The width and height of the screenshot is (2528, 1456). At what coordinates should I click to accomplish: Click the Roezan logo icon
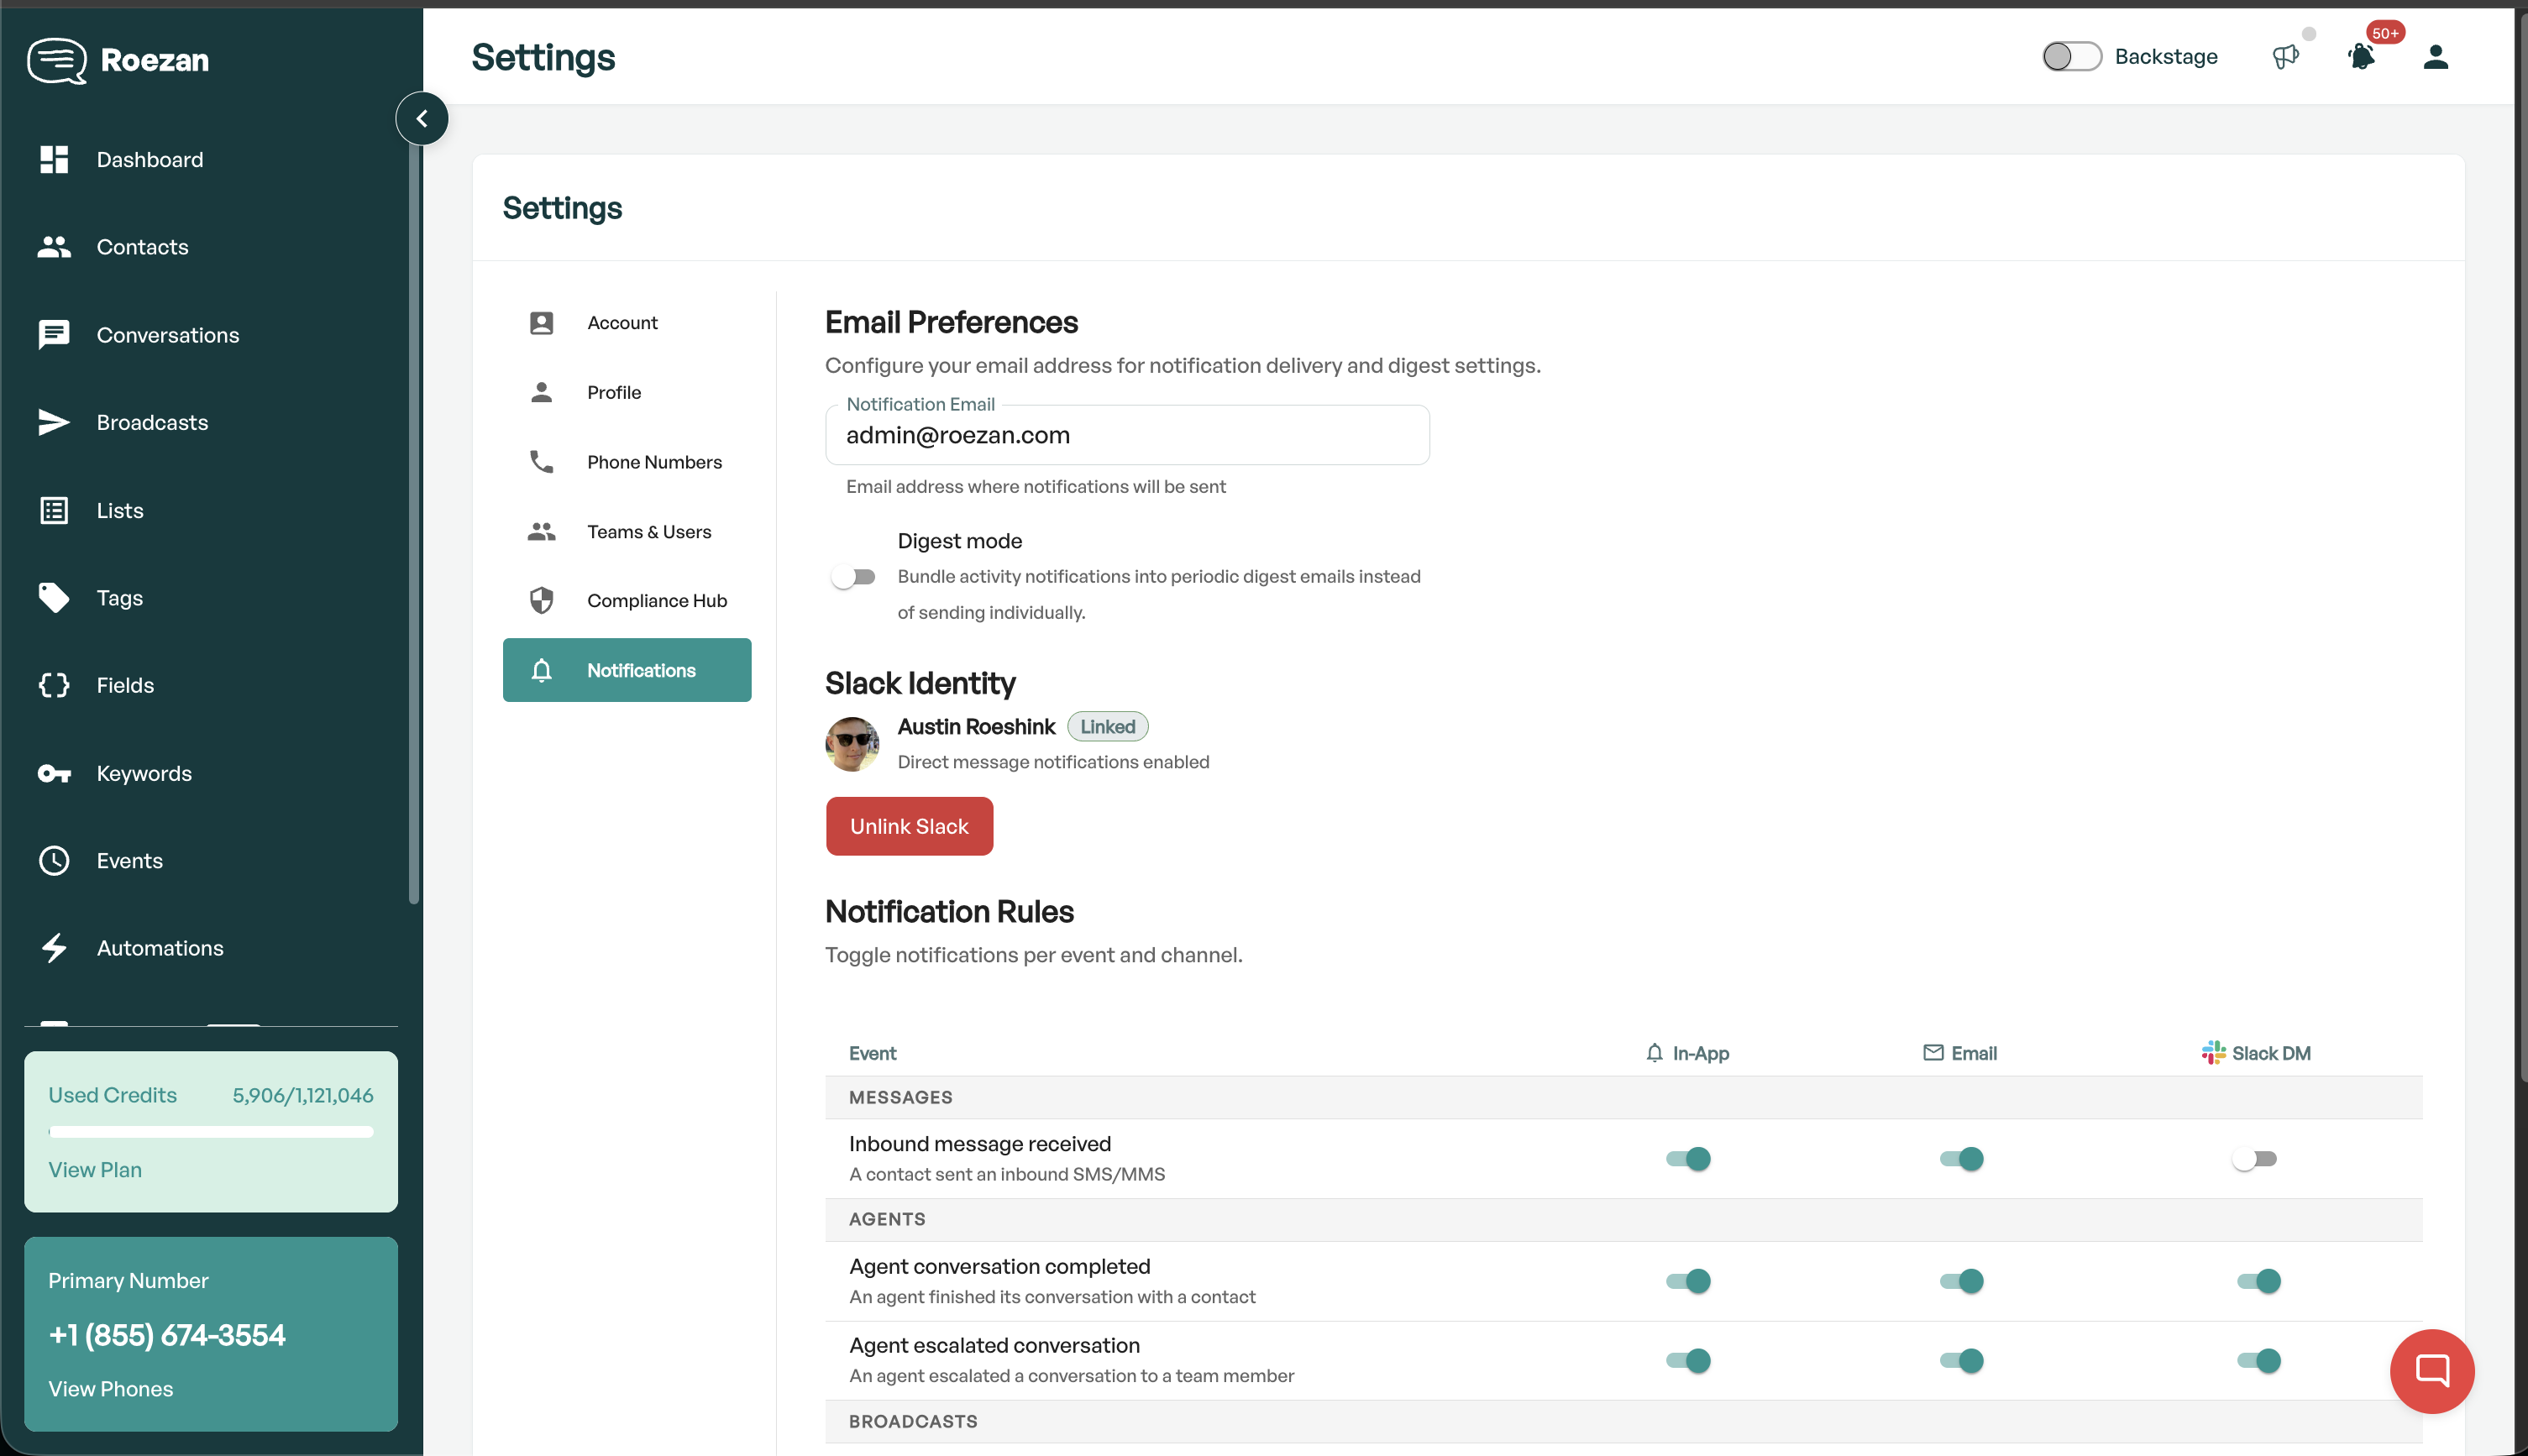click(x=56, y=60)
